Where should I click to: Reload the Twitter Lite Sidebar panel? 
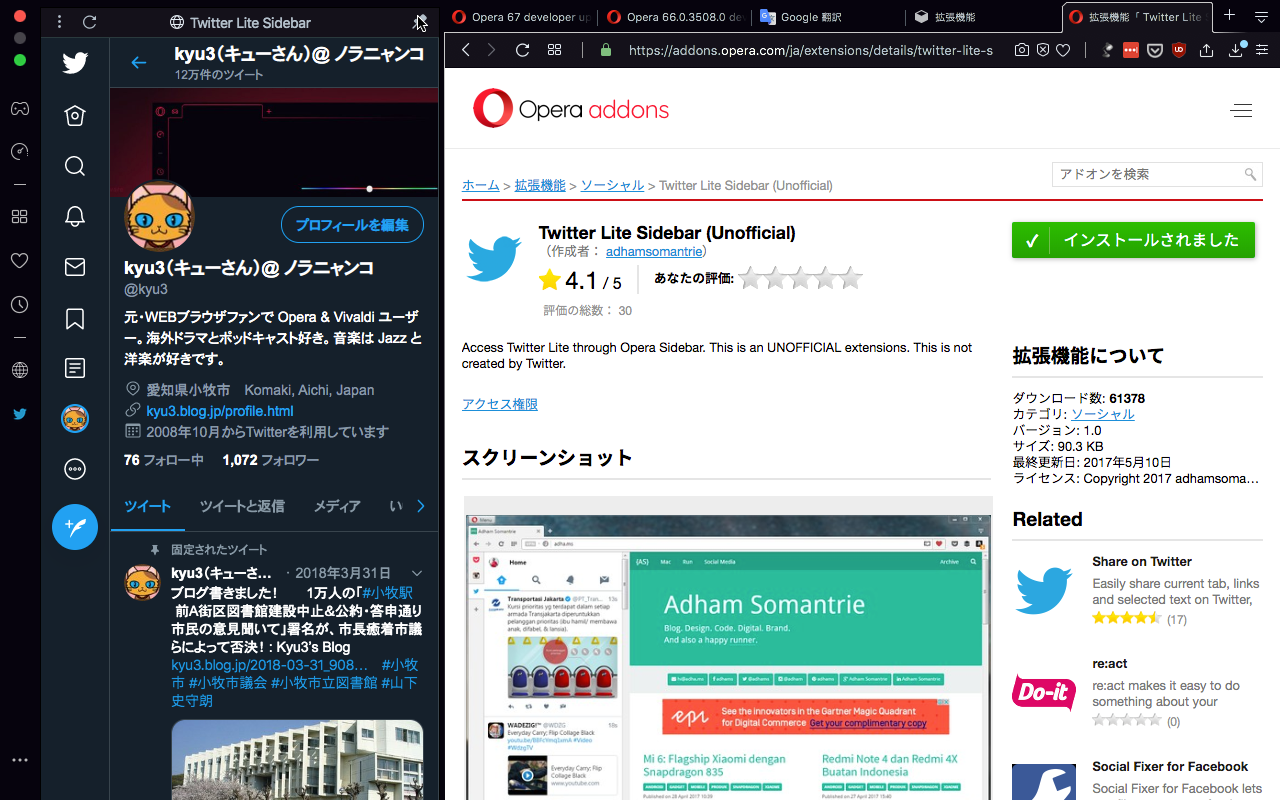click(89, 22)
